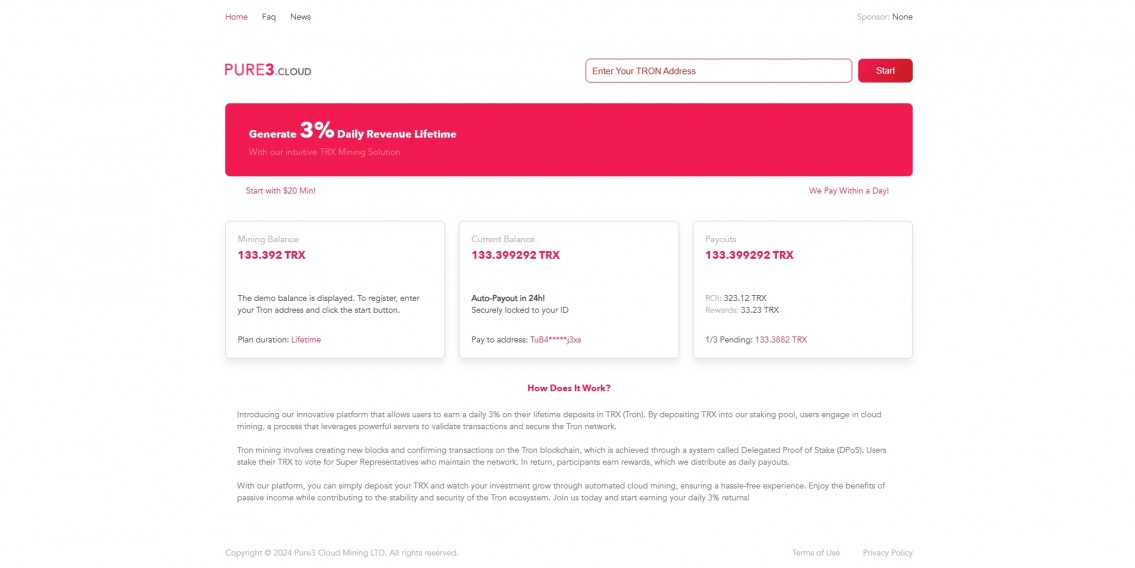Click the Current Balance 133.399292 TRX value
1135x568 pixels.
click(515, 255)
